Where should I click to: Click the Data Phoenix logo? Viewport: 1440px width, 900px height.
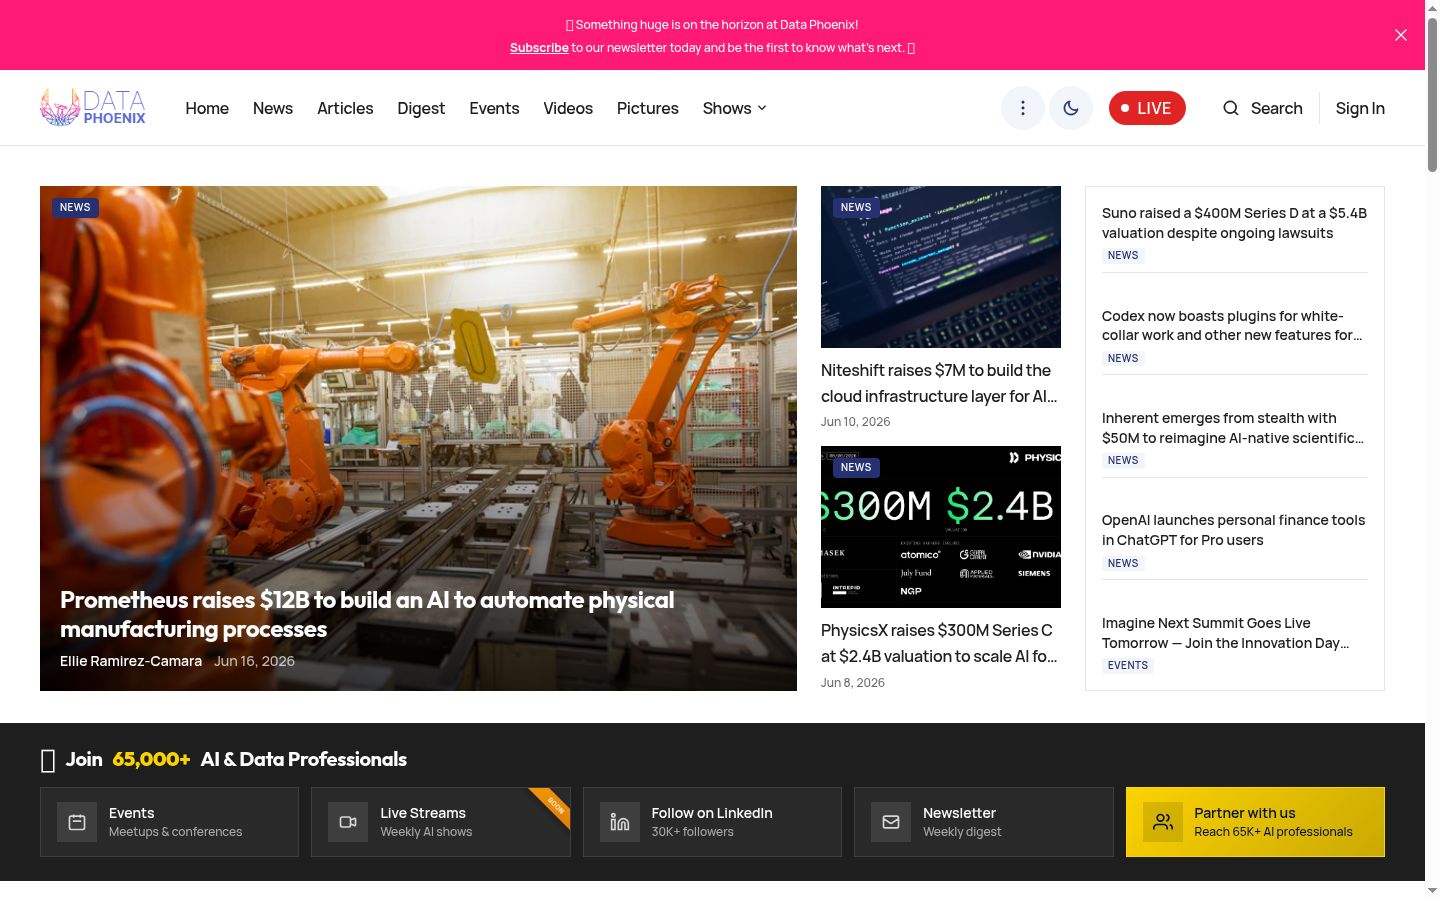coord(93,108)
